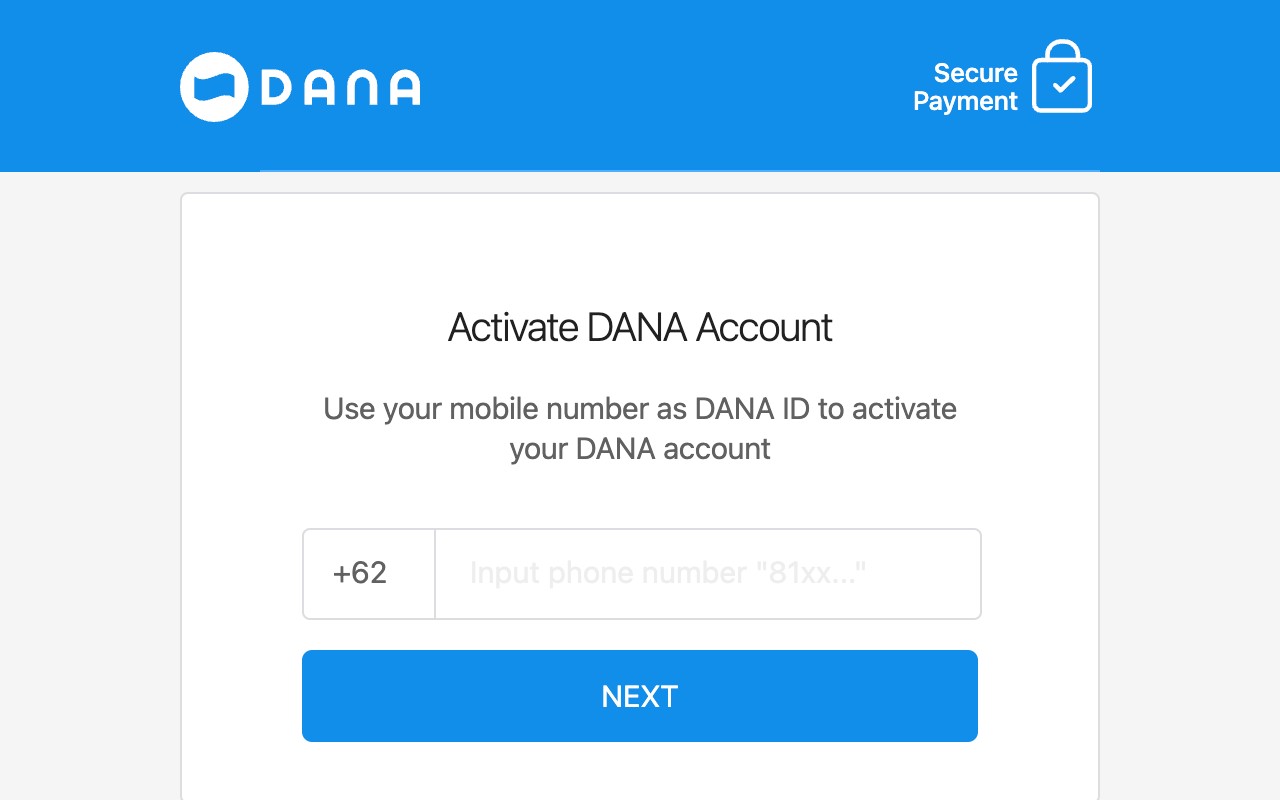Tap the lock badge next to Secure Payment
Screen dimensions: 1280x800
[1064, 75]
